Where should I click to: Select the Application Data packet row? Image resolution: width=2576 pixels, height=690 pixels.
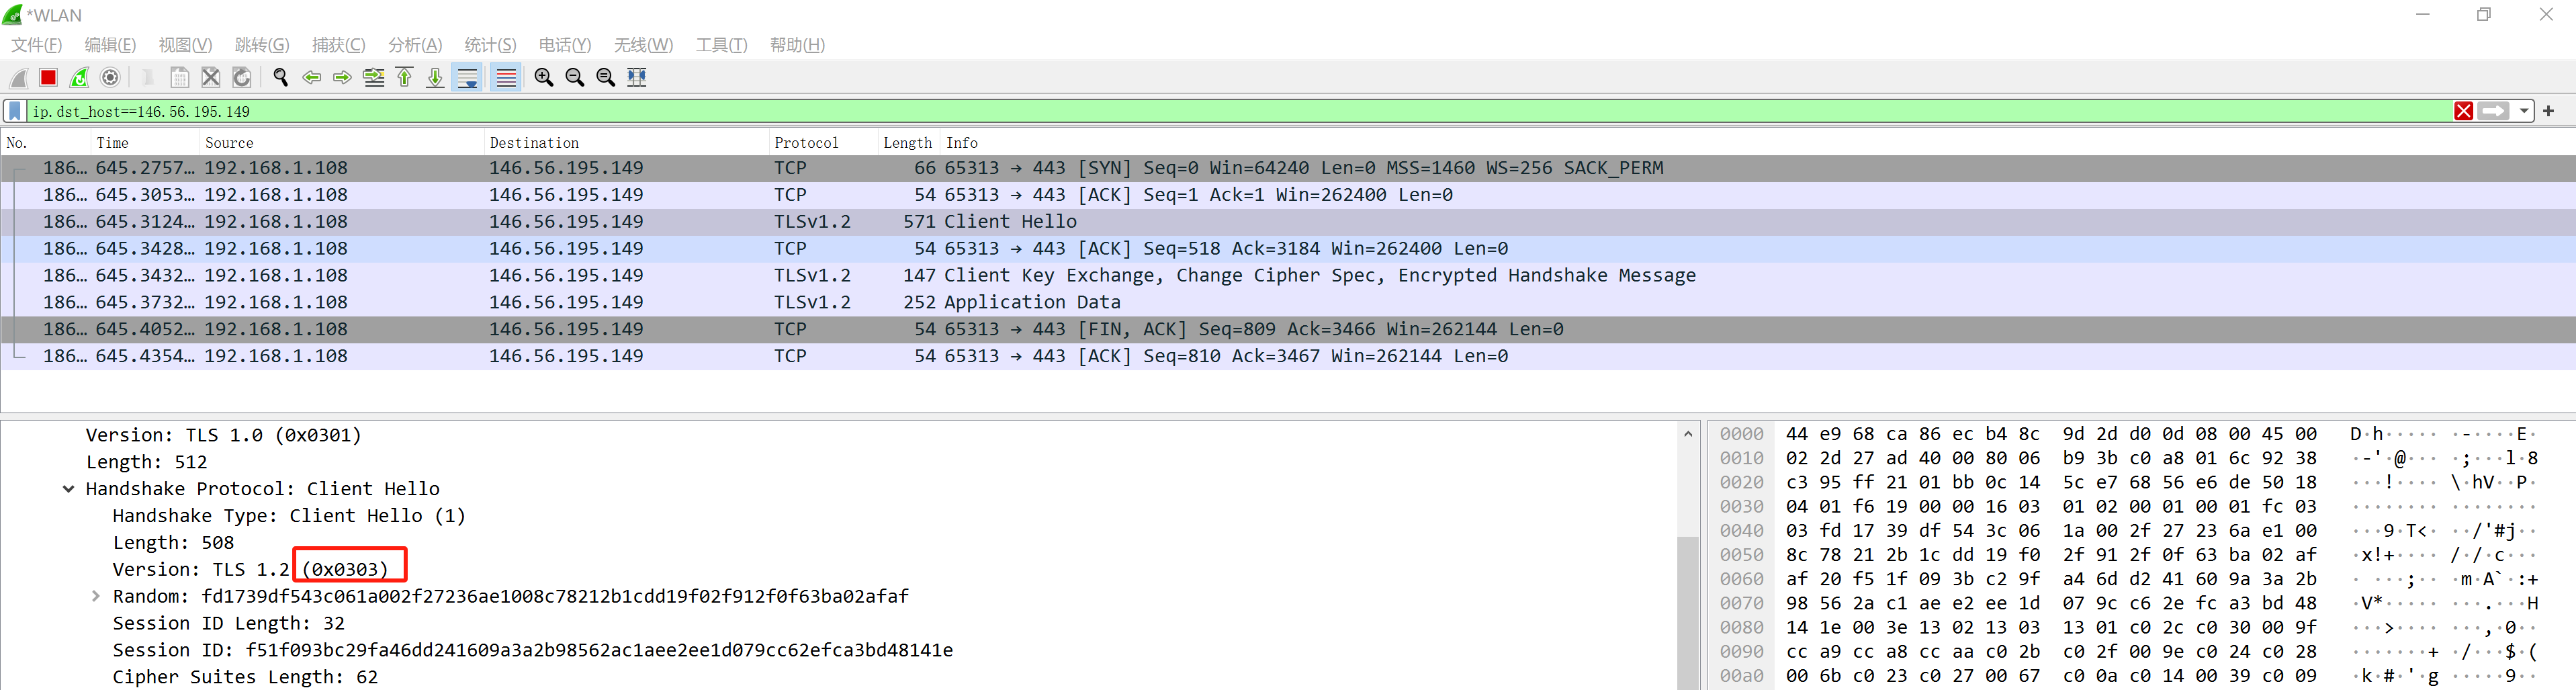(1288, 303)
